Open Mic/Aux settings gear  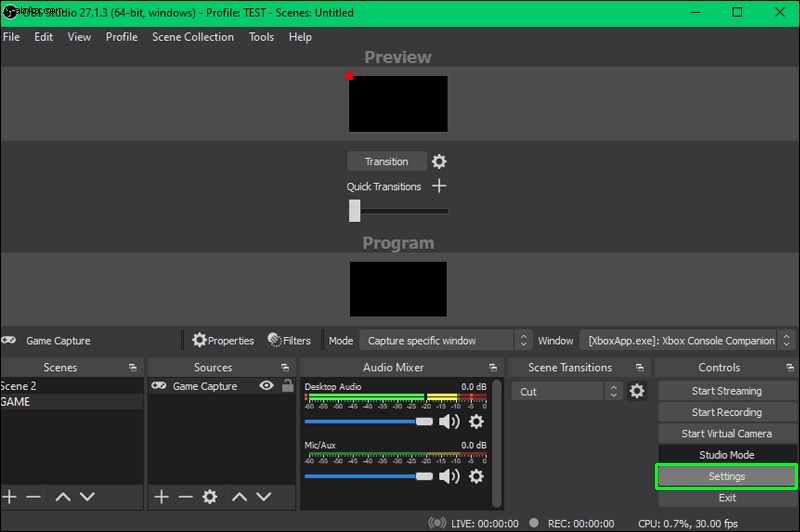click(476, 476)
